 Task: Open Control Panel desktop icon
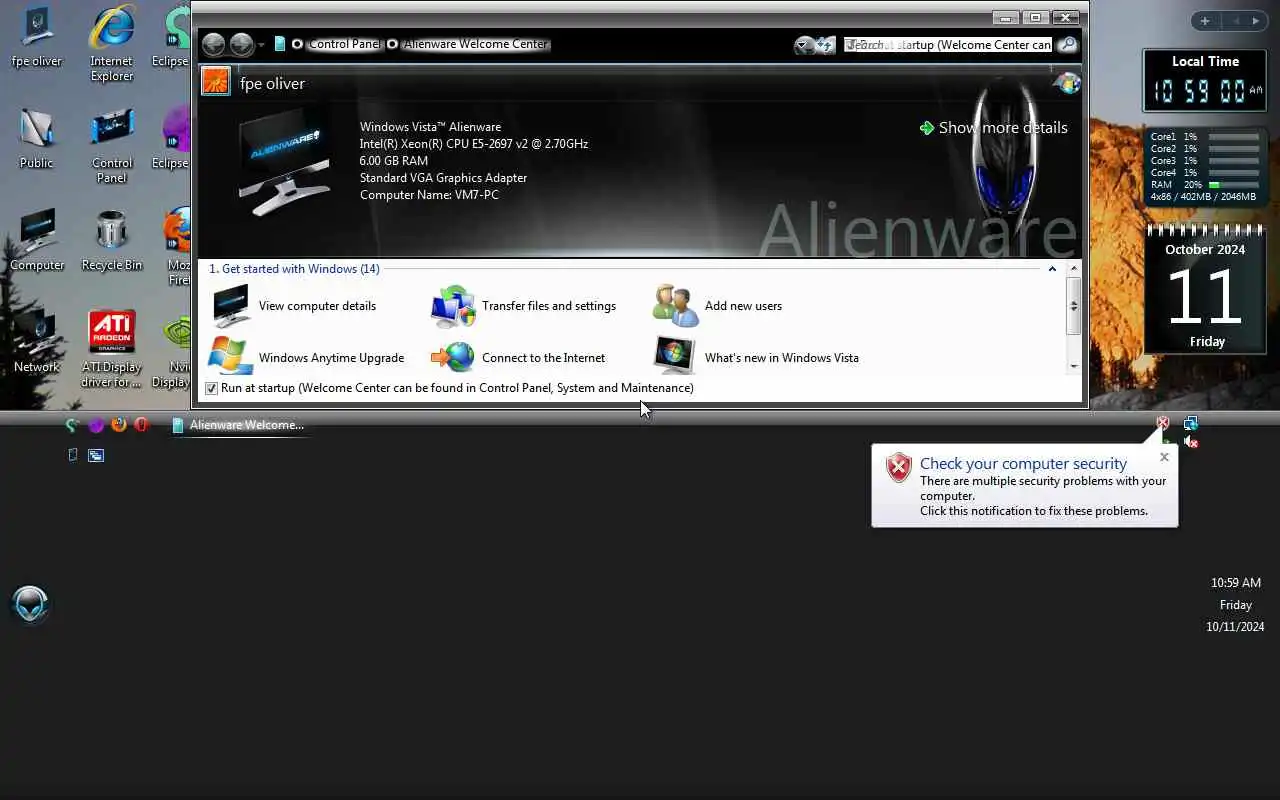click(112, 146)
